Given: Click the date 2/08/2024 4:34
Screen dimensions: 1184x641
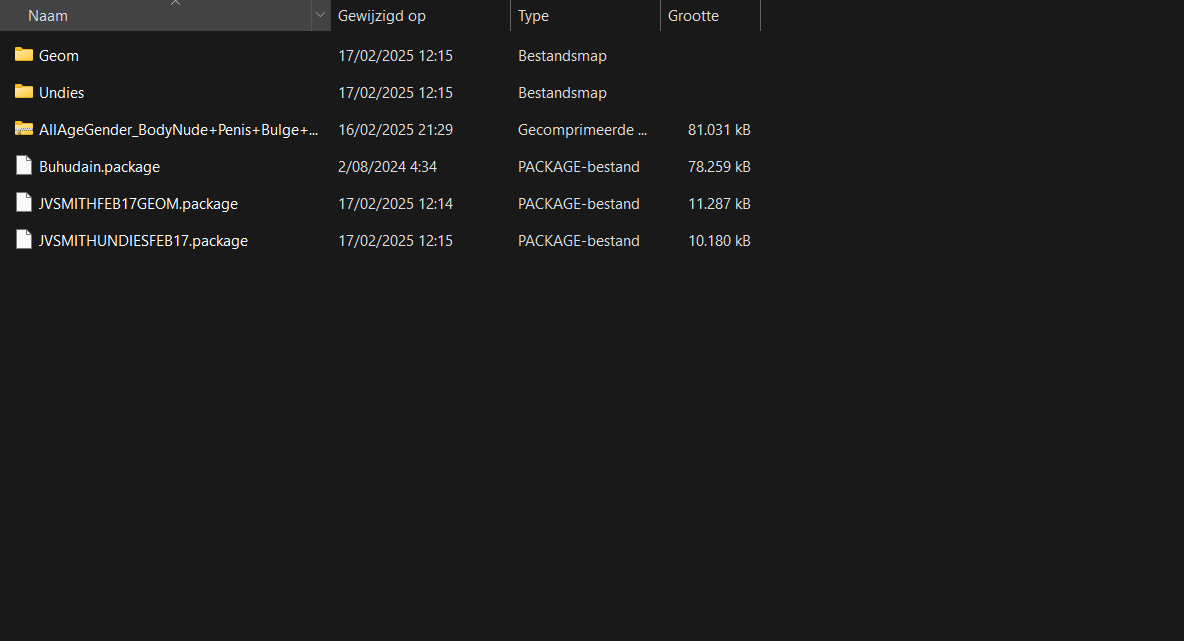Looking at the screenshot, I should pyautogui.click(x=387, y=167).
